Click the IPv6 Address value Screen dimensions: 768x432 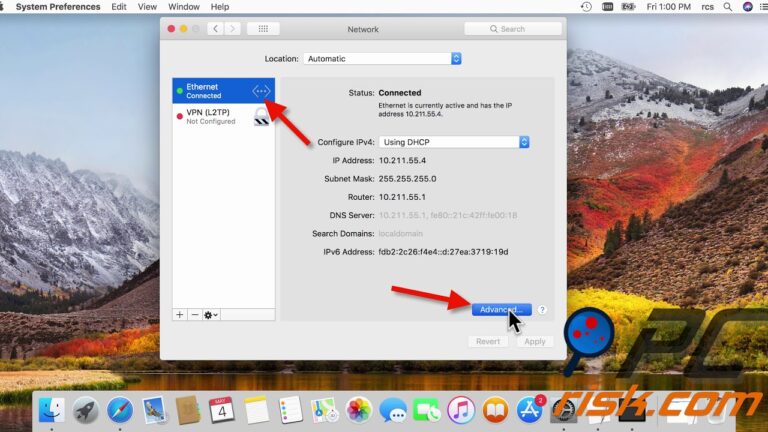tap(443, 252)
